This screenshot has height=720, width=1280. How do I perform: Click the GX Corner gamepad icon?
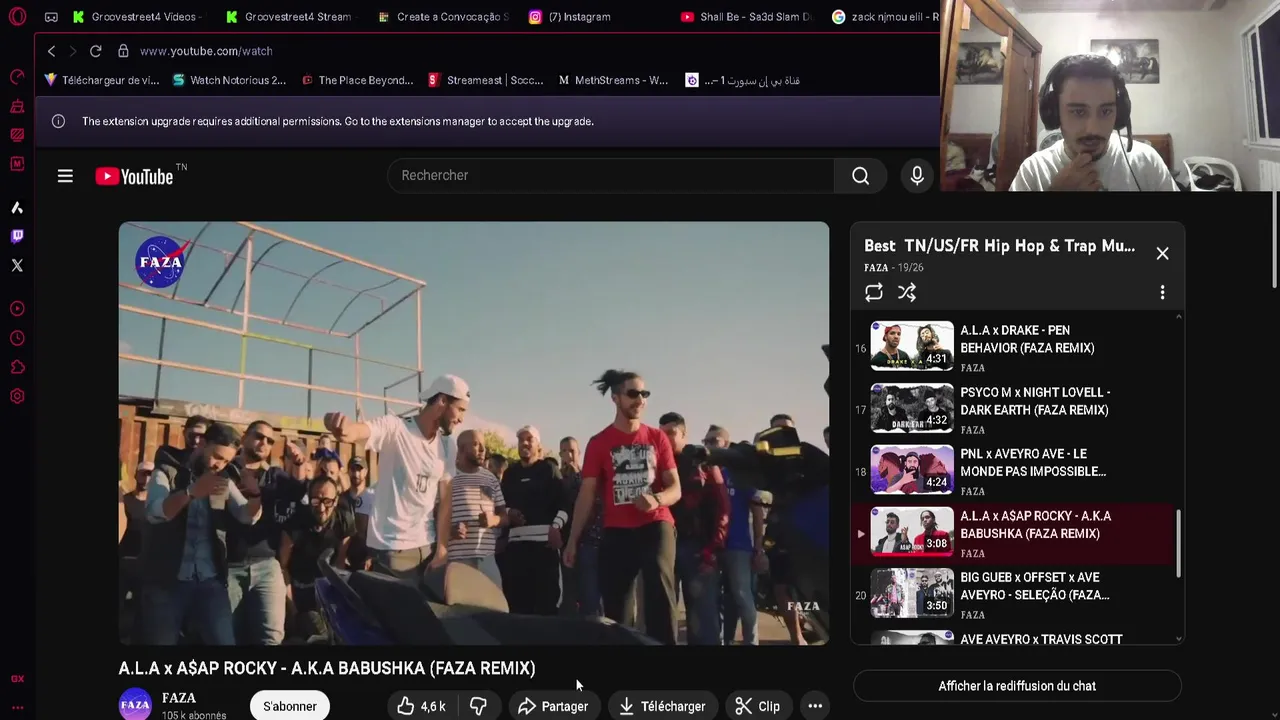51,17
